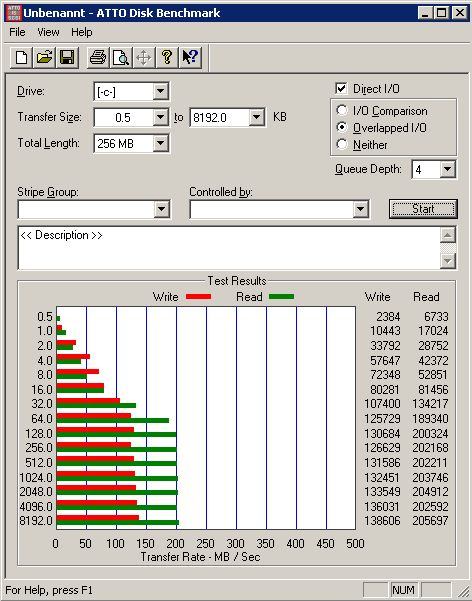Image resolution: width=472 pixels, height=601 pixels.
Task: Open Print Preview via magnifier page icon
Action: [121, 58]
